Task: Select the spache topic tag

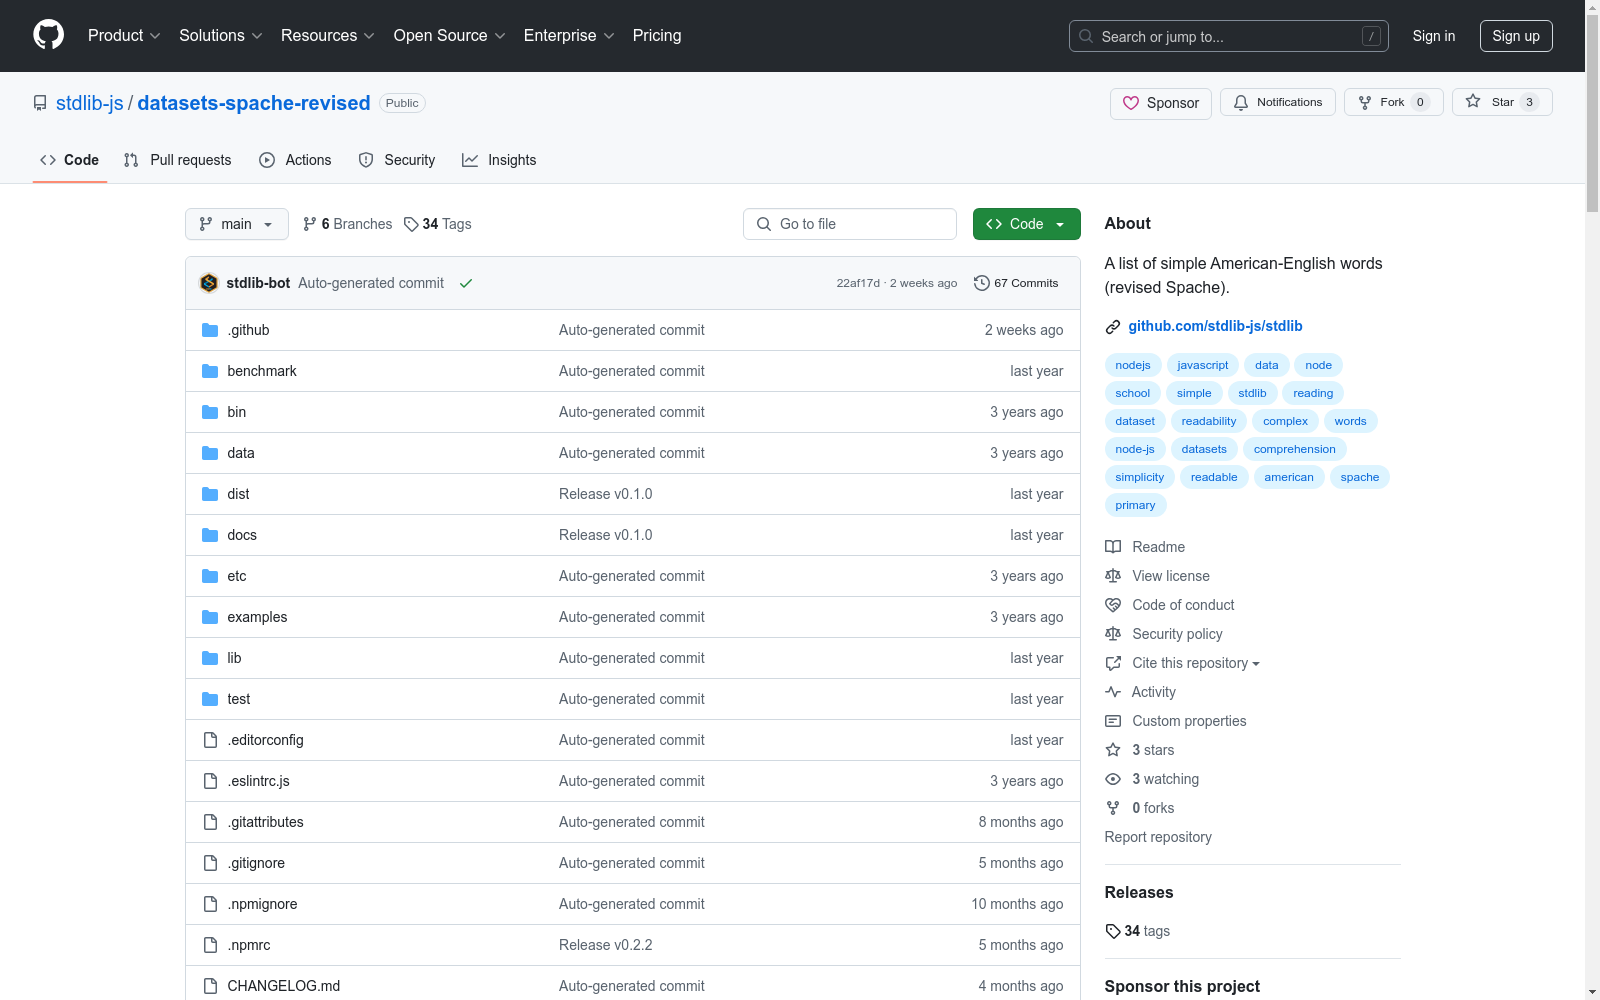Action: tap(1360, 477)
